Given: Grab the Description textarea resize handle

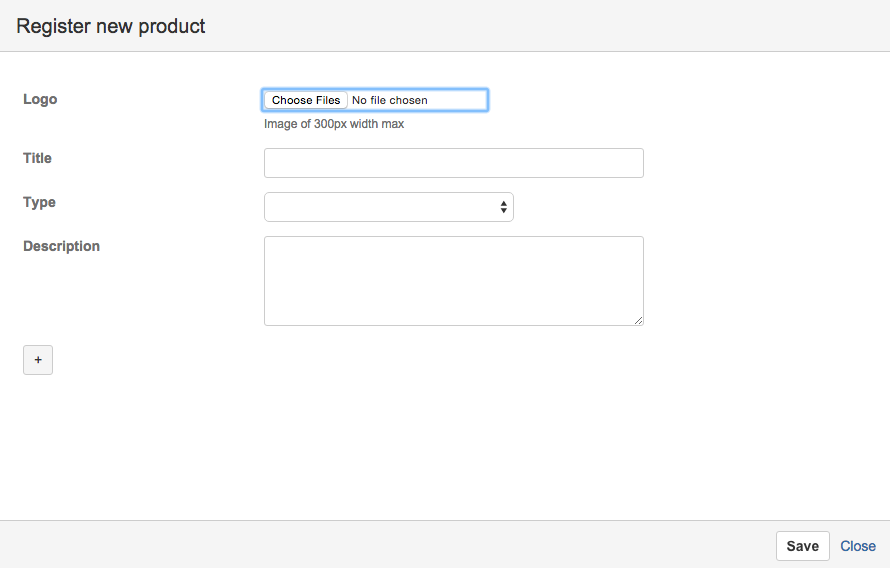Looking at the screenshot, I should pos(639,321).
